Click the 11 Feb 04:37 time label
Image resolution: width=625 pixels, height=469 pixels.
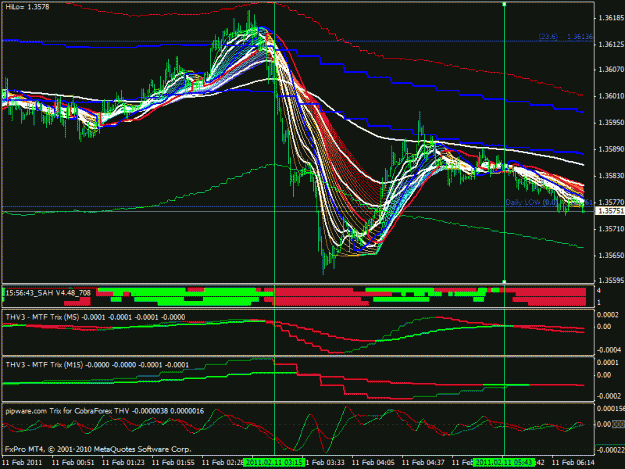[x=423, y=463]
